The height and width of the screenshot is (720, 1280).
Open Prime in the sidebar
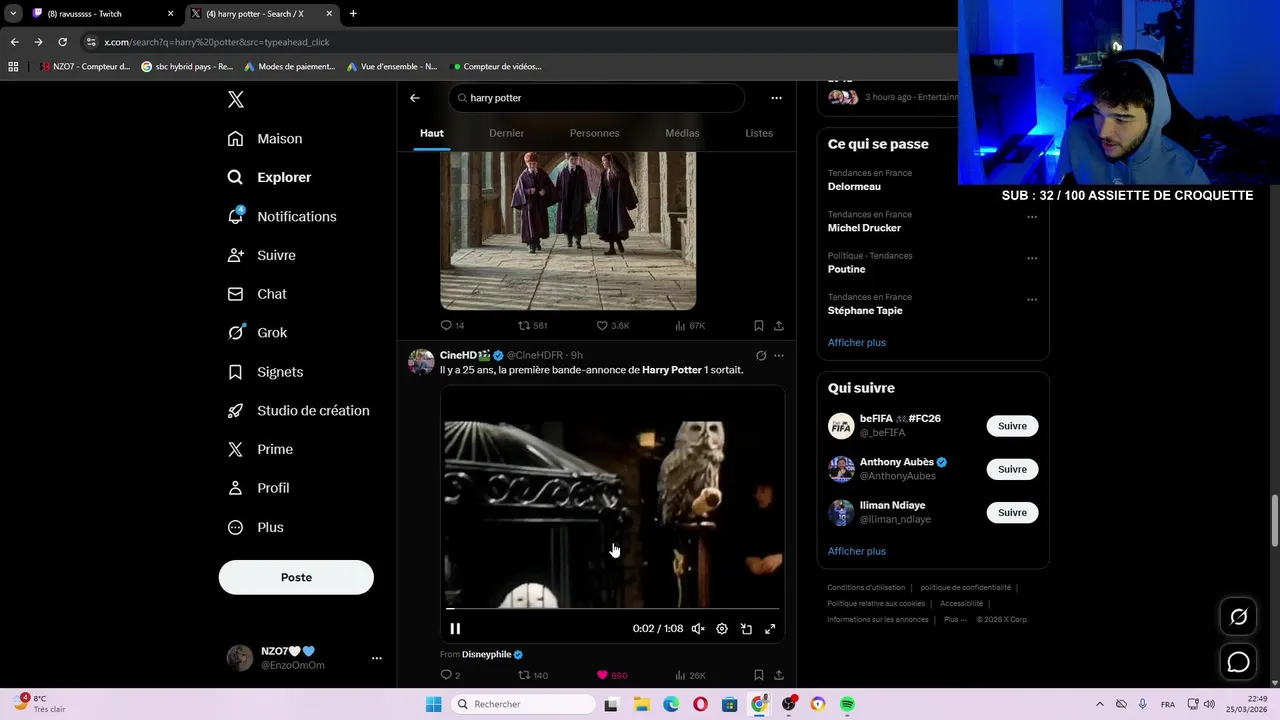[x=260, y=450]
